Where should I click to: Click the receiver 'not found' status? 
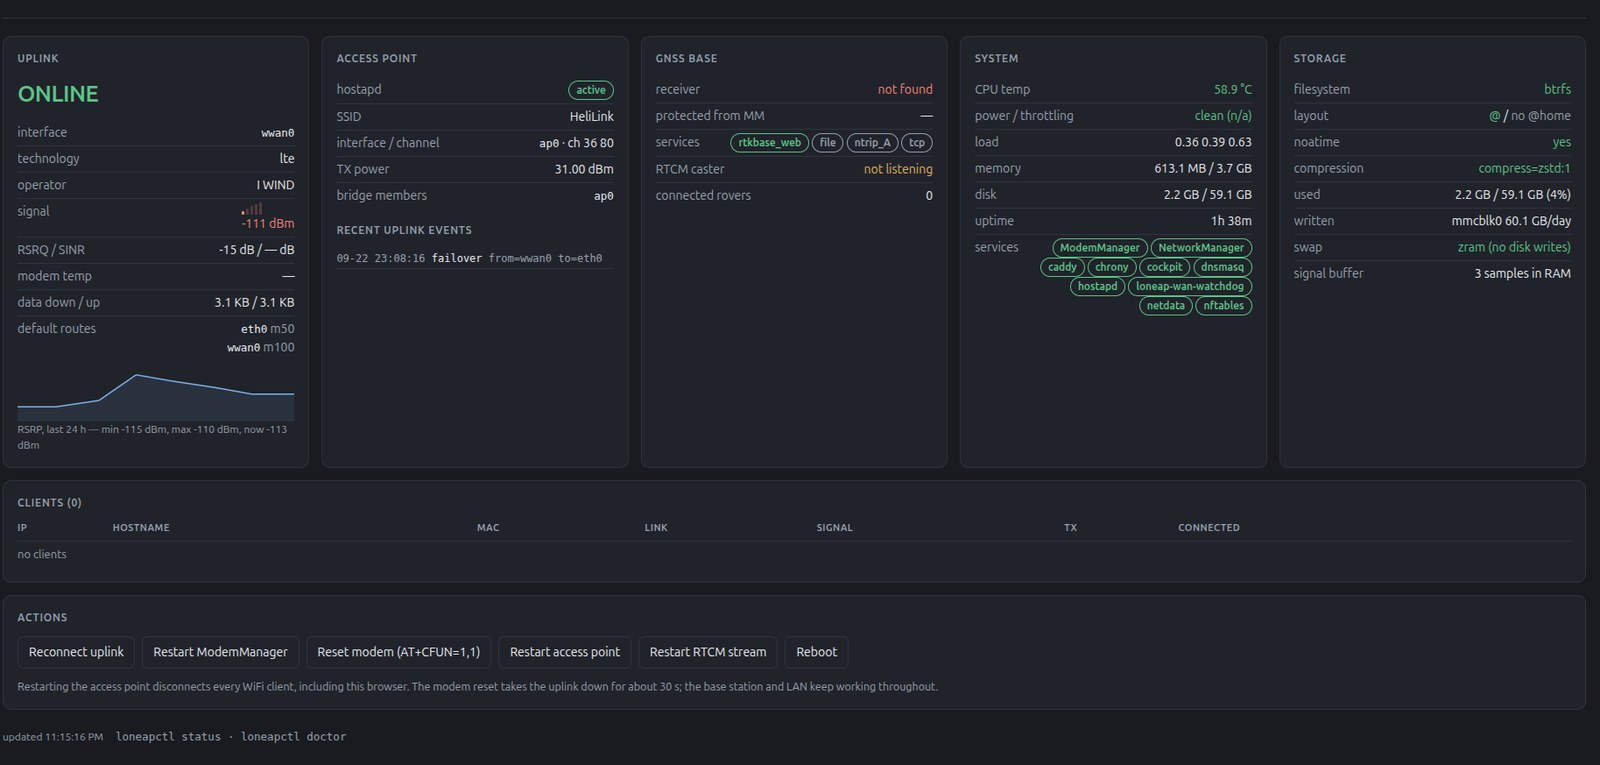click(905, 90)
